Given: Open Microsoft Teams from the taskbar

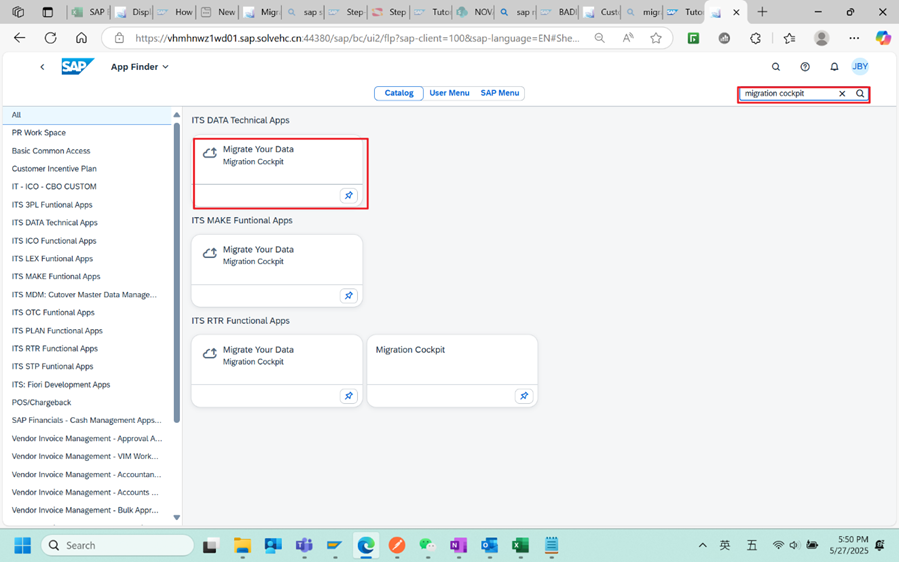Looking at the screenshot, I should point(304,545).
